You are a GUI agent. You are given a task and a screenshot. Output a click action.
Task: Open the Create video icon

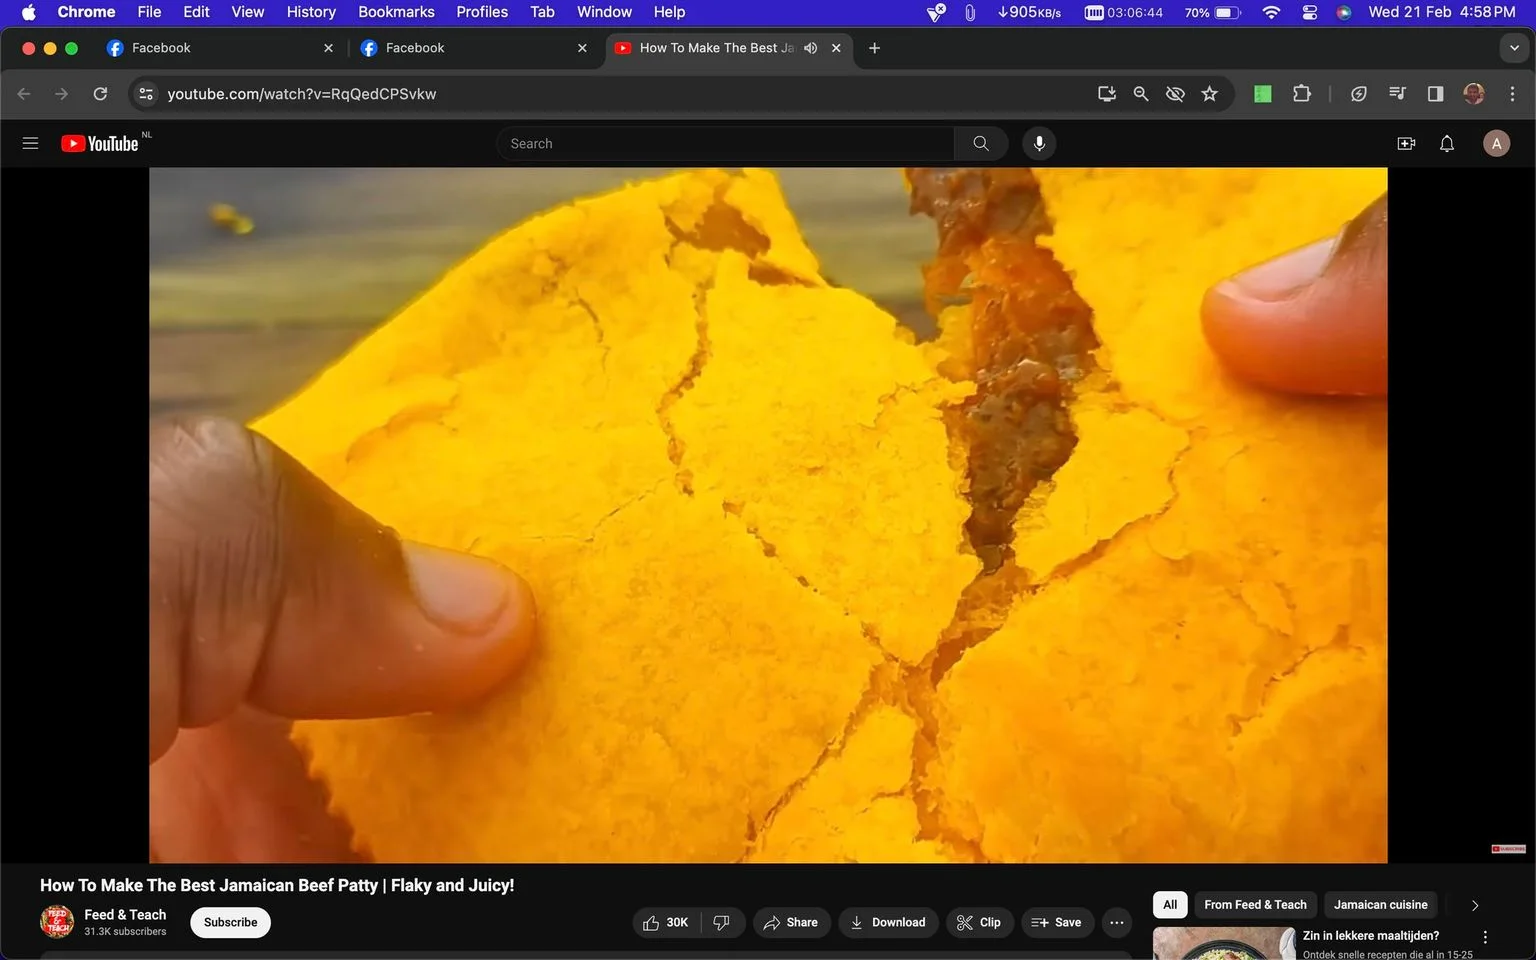tap(1406, 143)
